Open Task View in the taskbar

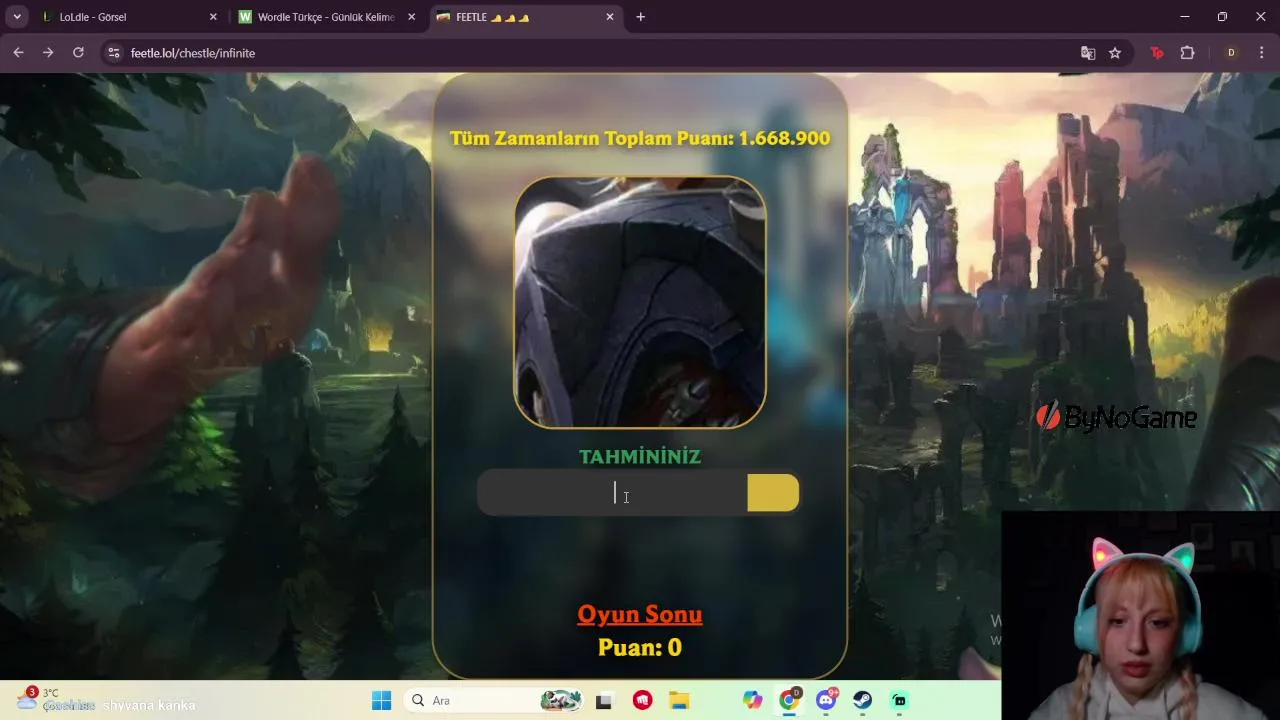[604, 700]
